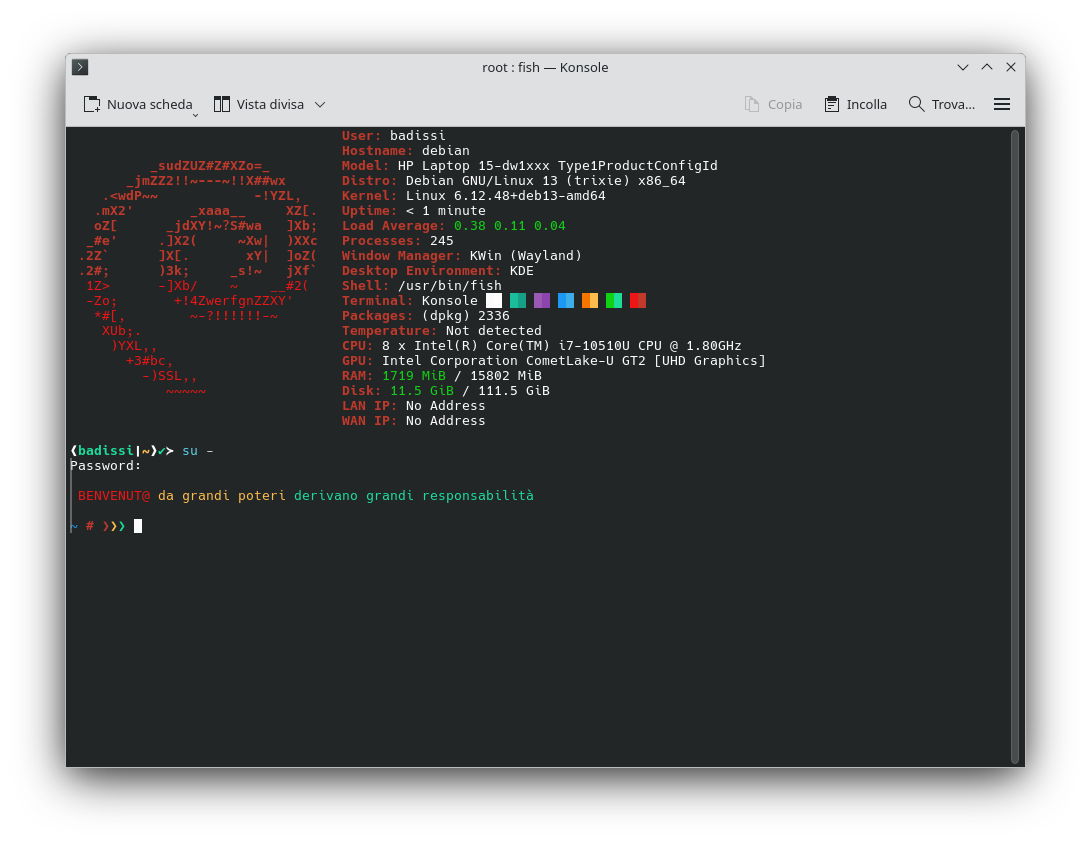Image resolution: width=1091 pixels, height=845 pixels.
Task: Close the Konsole window
Action: [x=1011, y=67]
